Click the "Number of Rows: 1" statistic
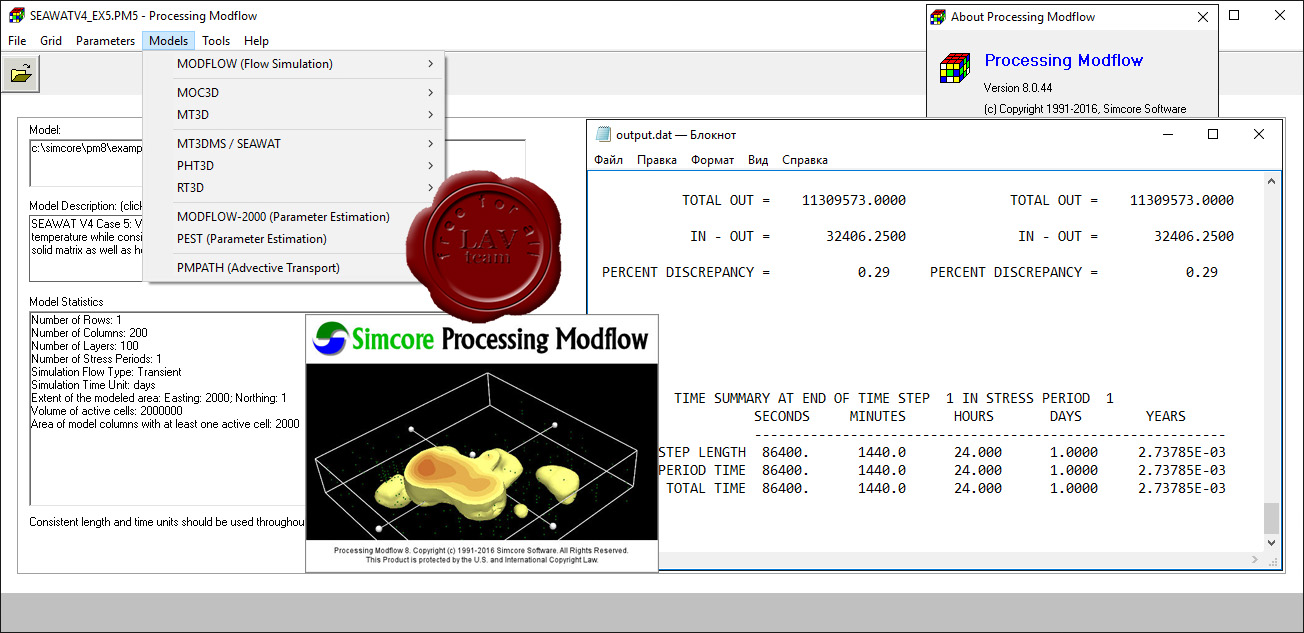 click(x=77, y=320)
